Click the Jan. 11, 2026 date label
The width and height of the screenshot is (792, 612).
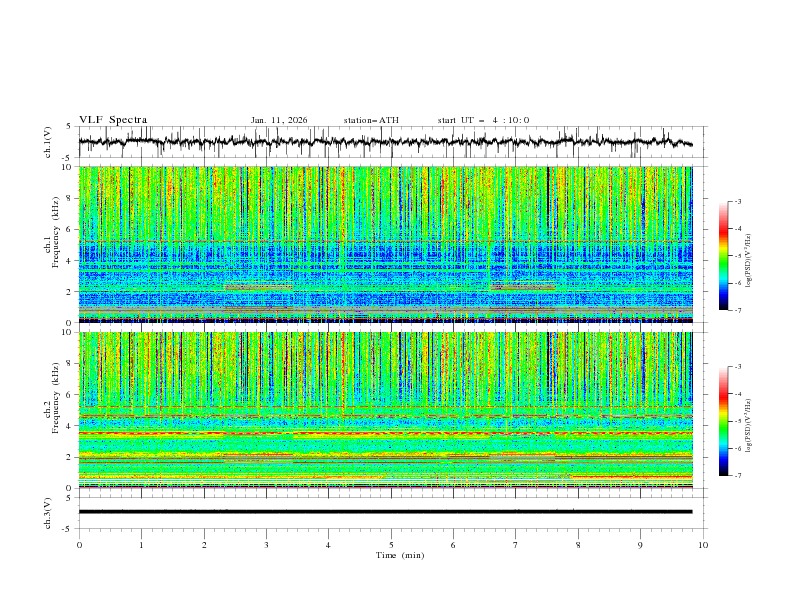pyautogui.click(x=279, y=120)
